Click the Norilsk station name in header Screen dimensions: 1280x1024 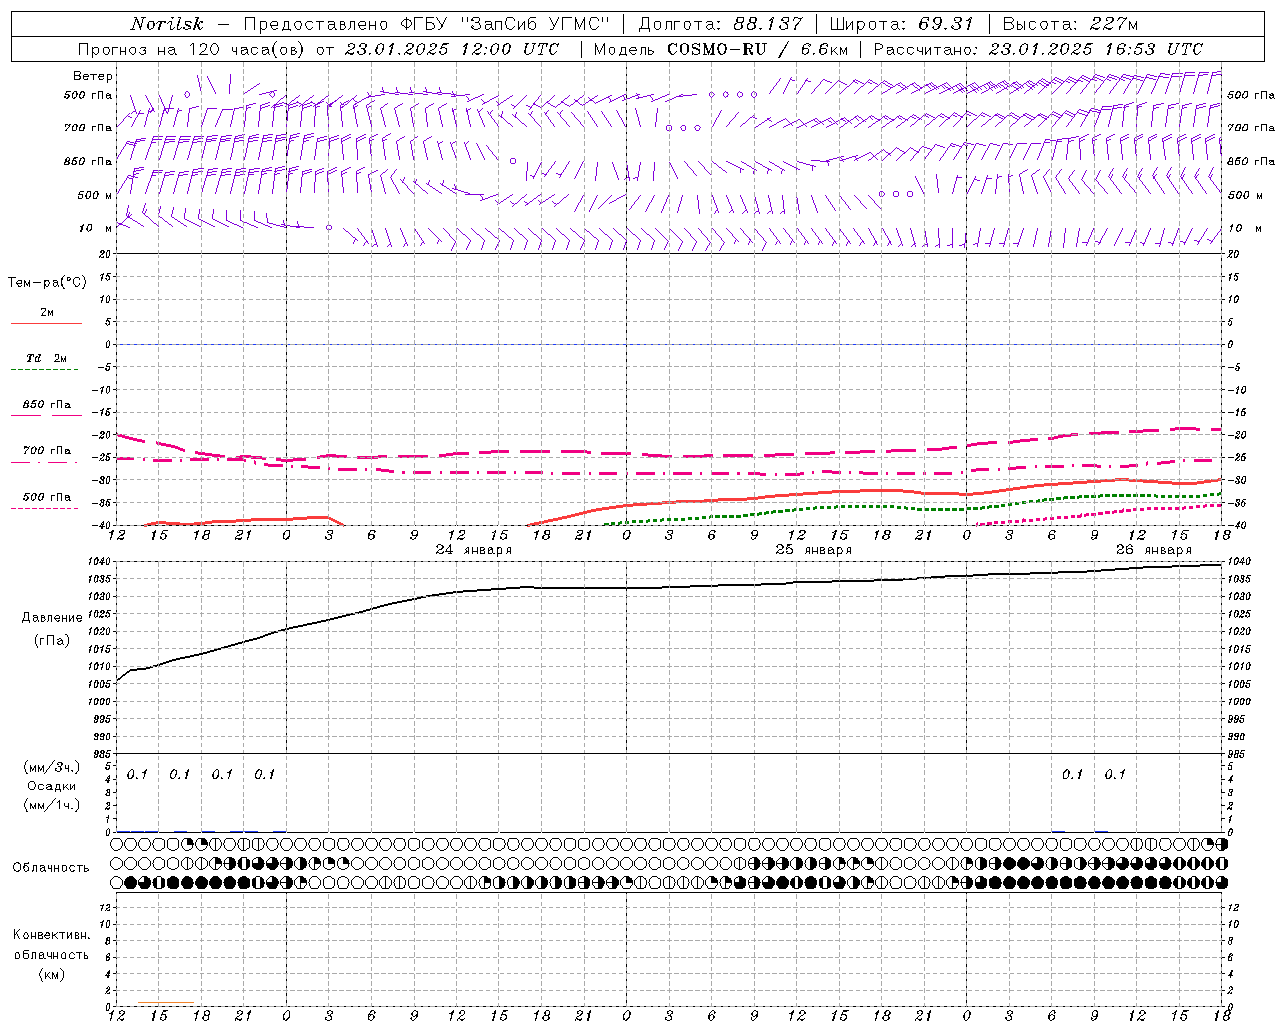point(166,24)
